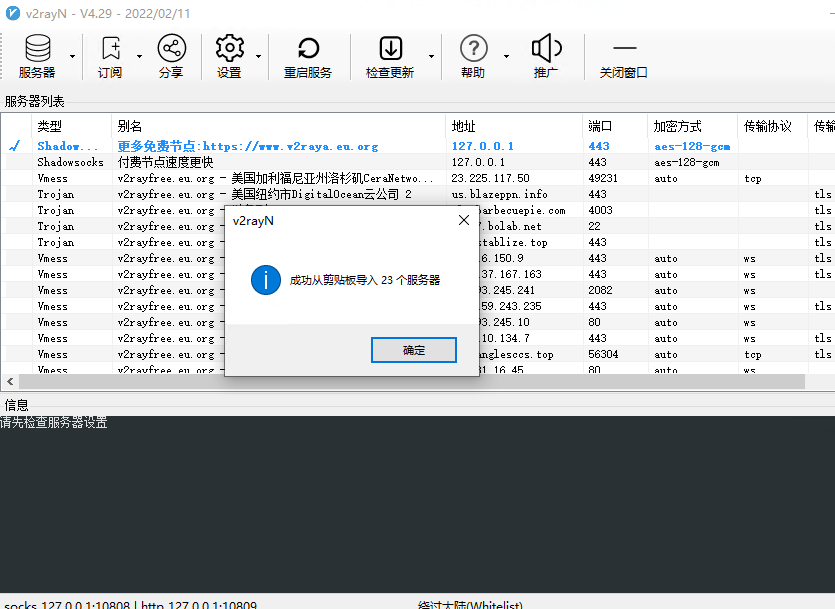This screenshot has height=609, width=835.
Task: Click the v2rayN logo in title bar
Action: point(13,13)
